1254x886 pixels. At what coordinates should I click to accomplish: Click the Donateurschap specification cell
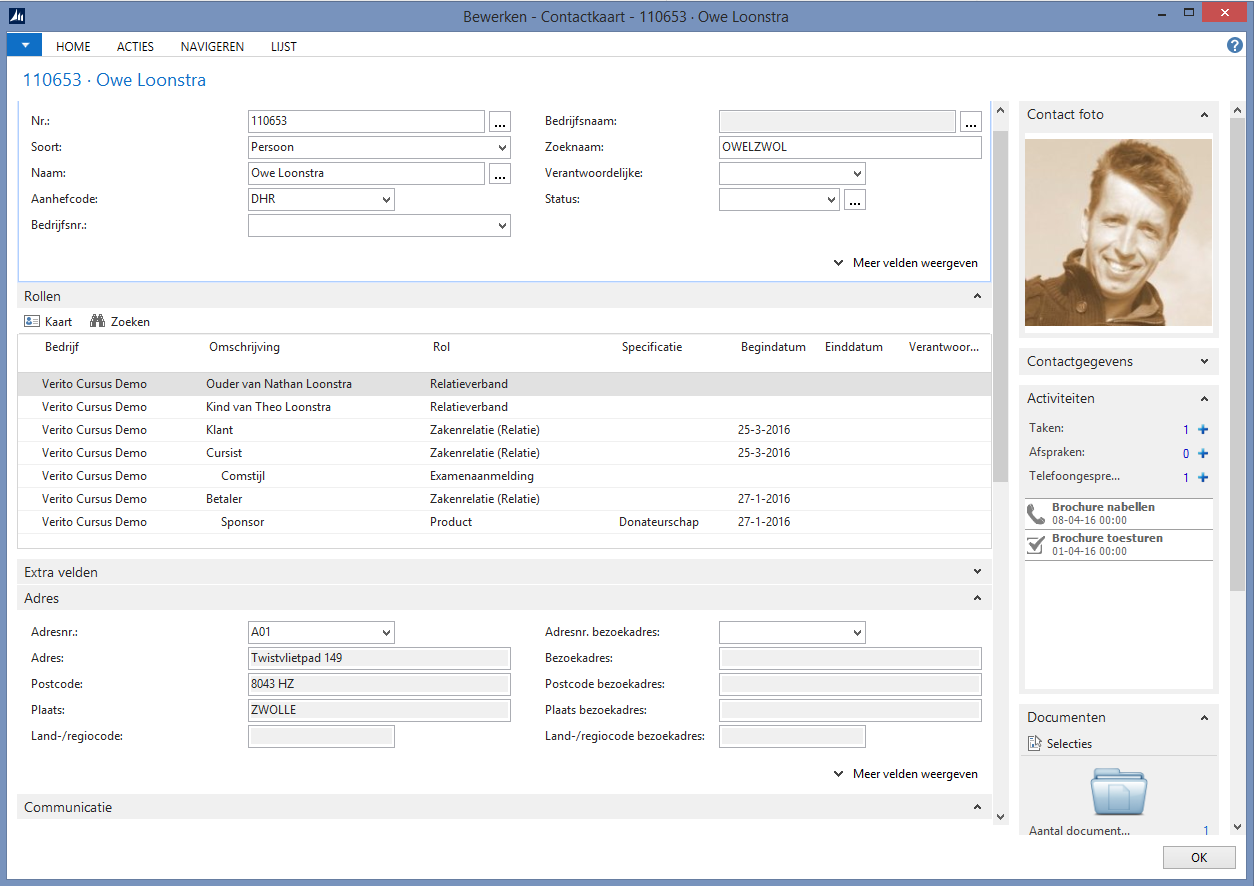(659, 522)
